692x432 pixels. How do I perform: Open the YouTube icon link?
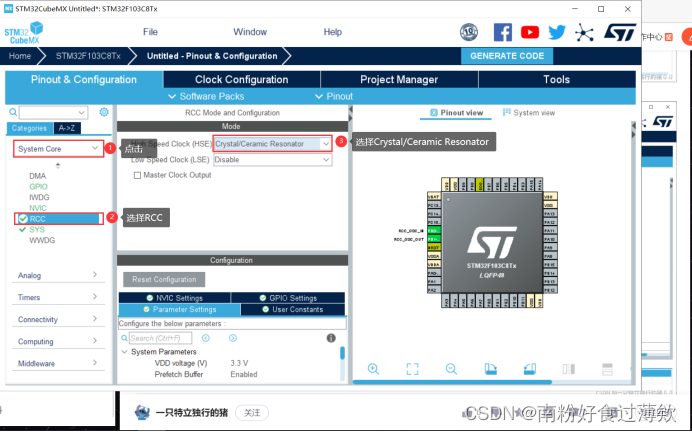(530, 32)
